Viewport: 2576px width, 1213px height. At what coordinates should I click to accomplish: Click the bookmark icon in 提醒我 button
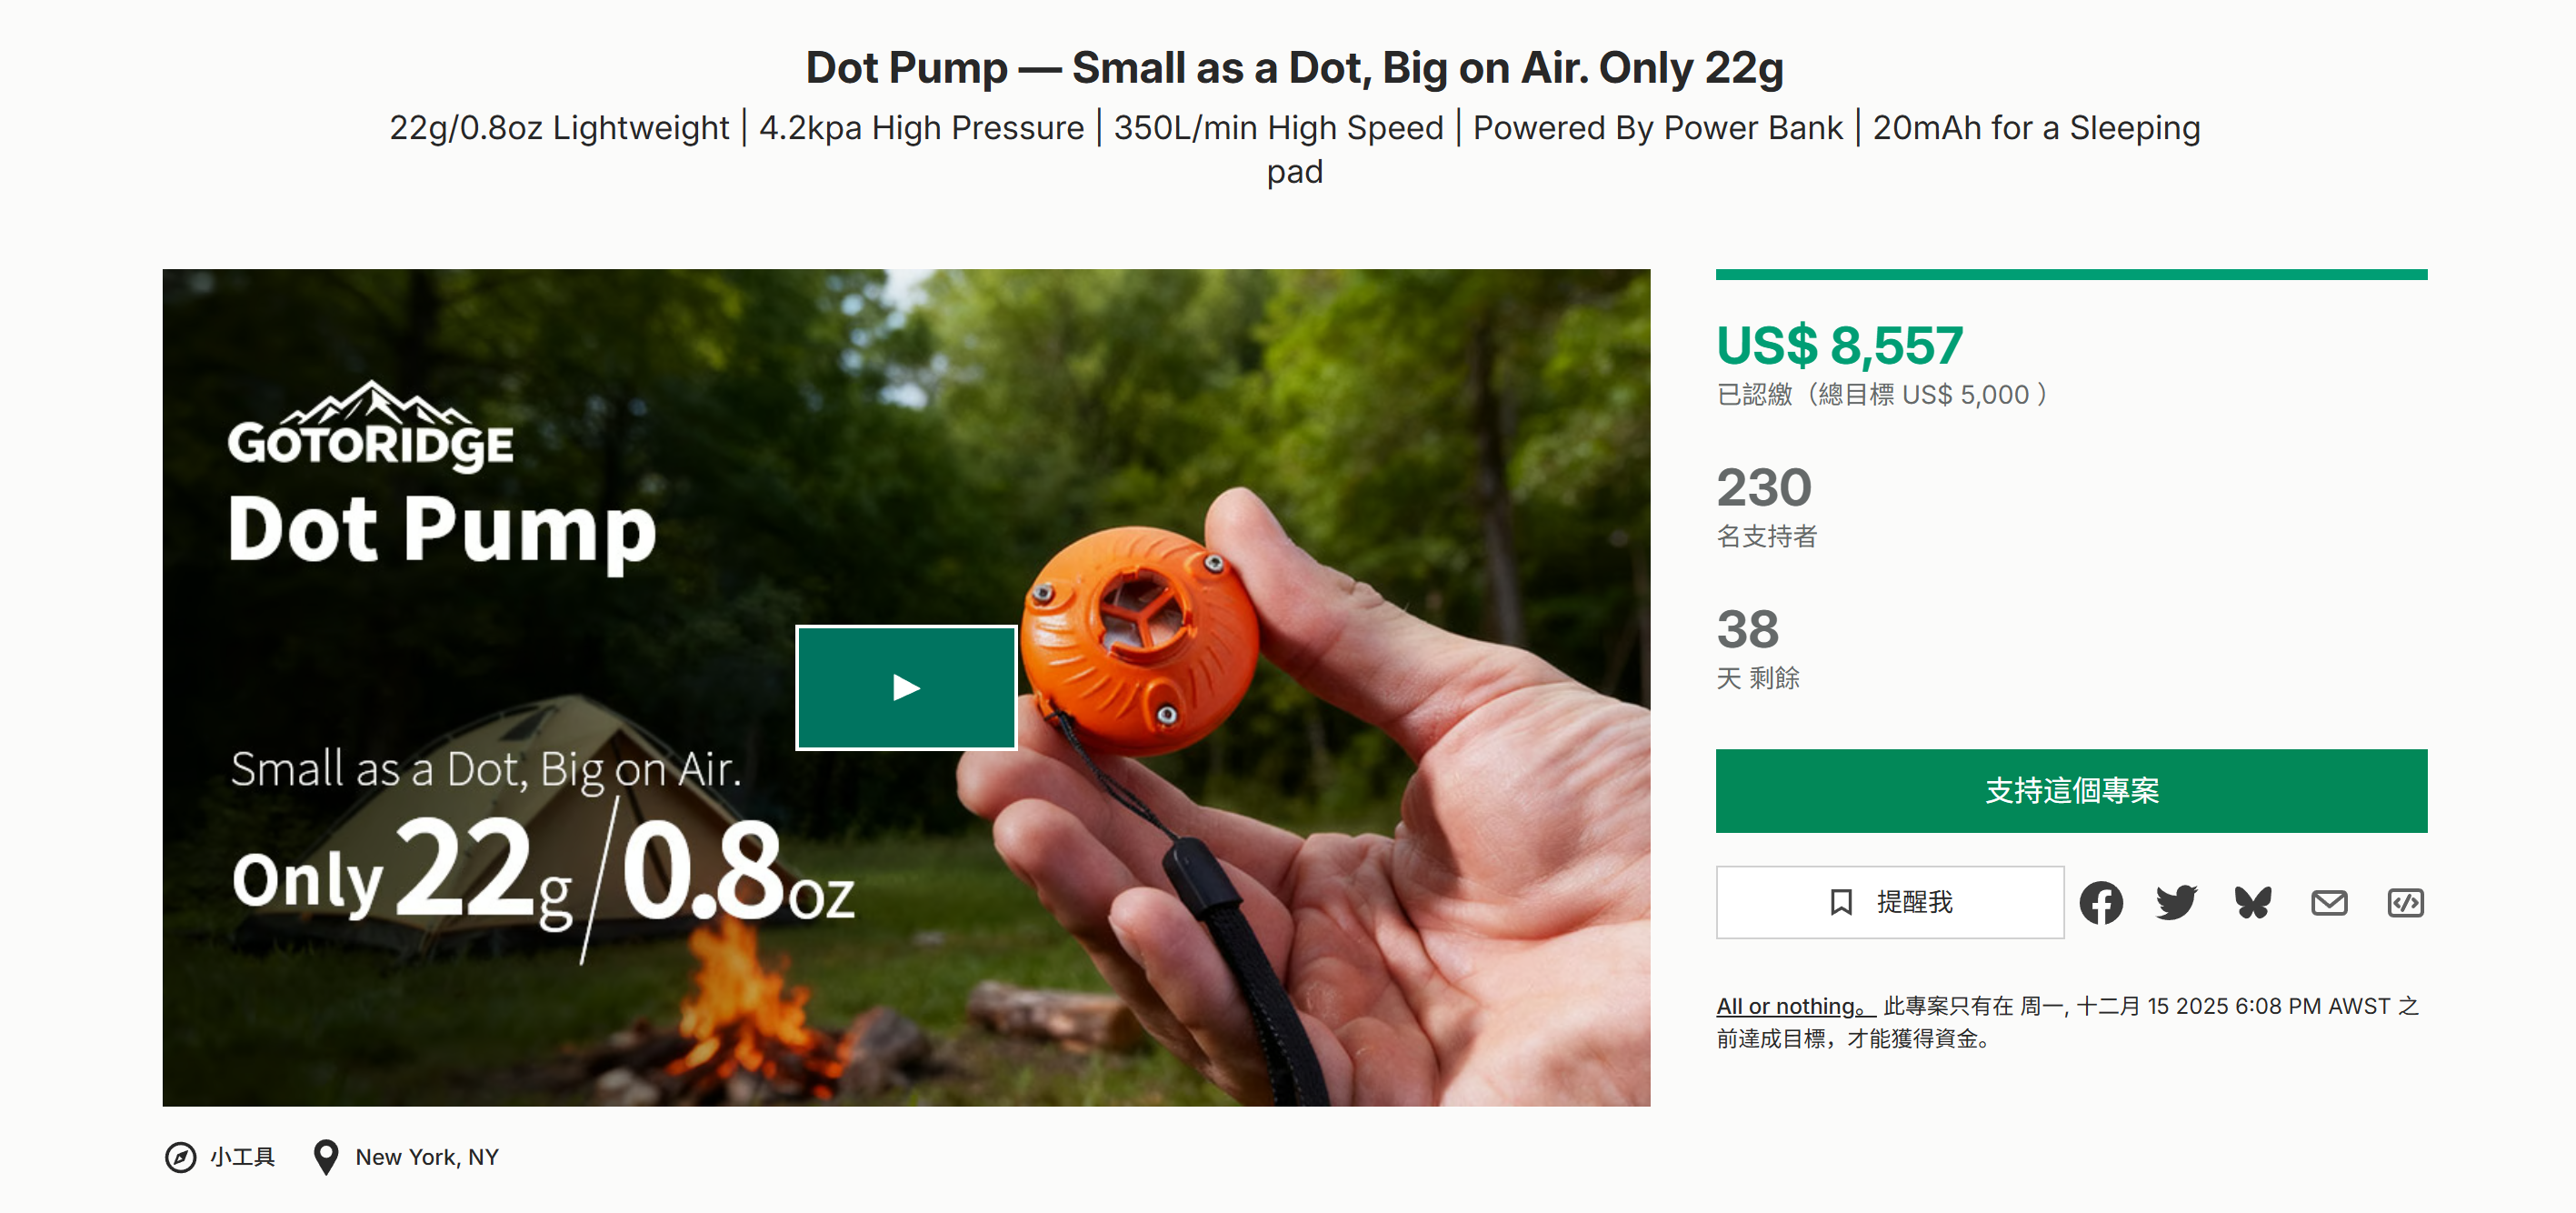pyautogui.click(x=1840, y=902)
